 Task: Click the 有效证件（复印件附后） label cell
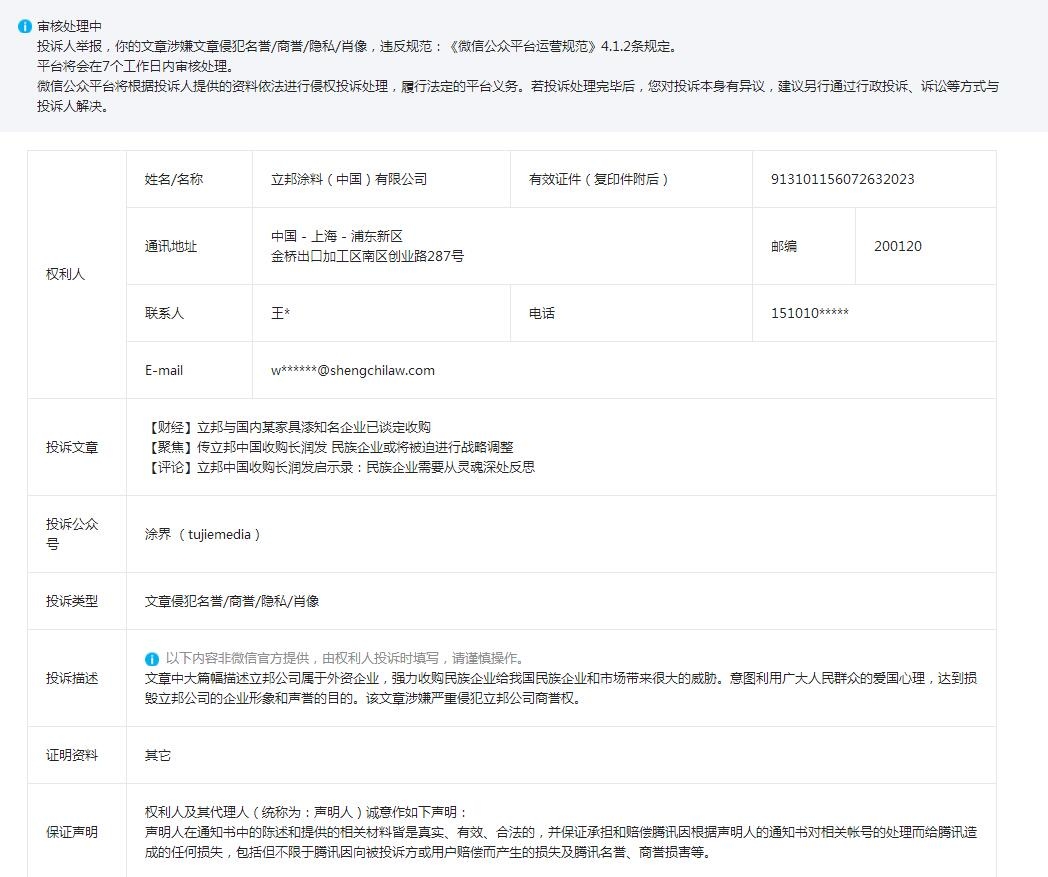[x=599, y=180]
